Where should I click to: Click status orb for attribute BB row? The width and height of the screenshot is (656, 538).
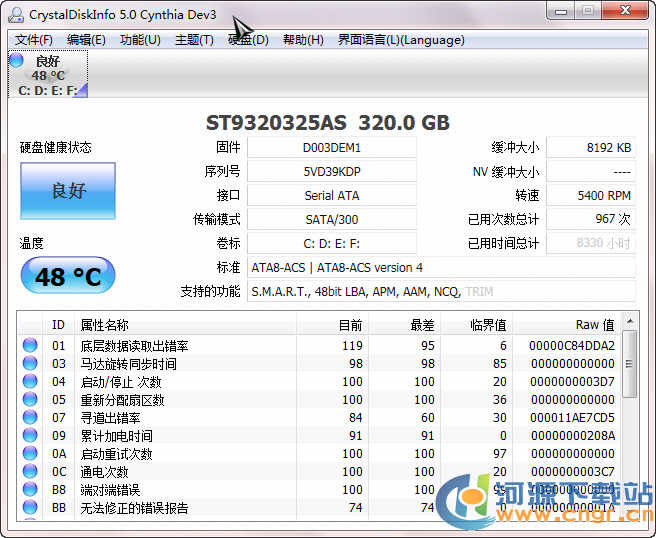point(30,508)
